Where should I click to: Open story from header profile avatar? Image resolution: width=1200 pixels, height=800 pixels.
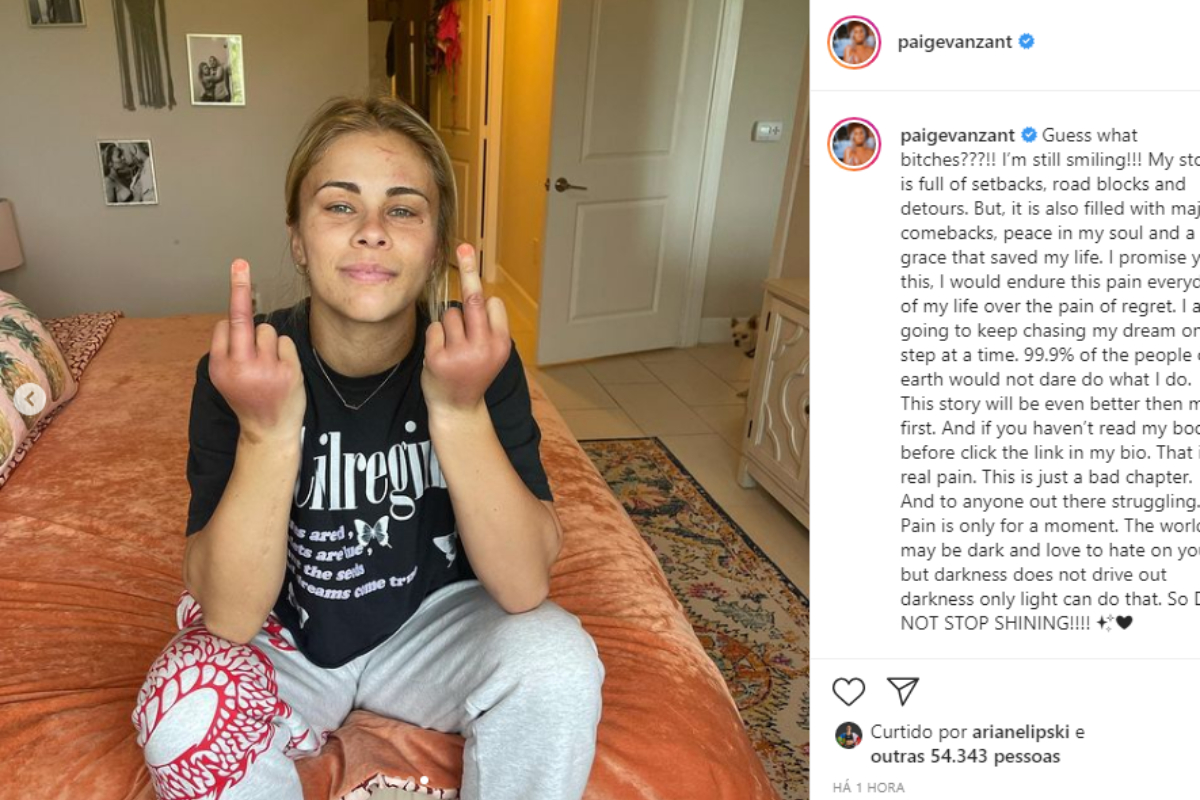[854, 42]
